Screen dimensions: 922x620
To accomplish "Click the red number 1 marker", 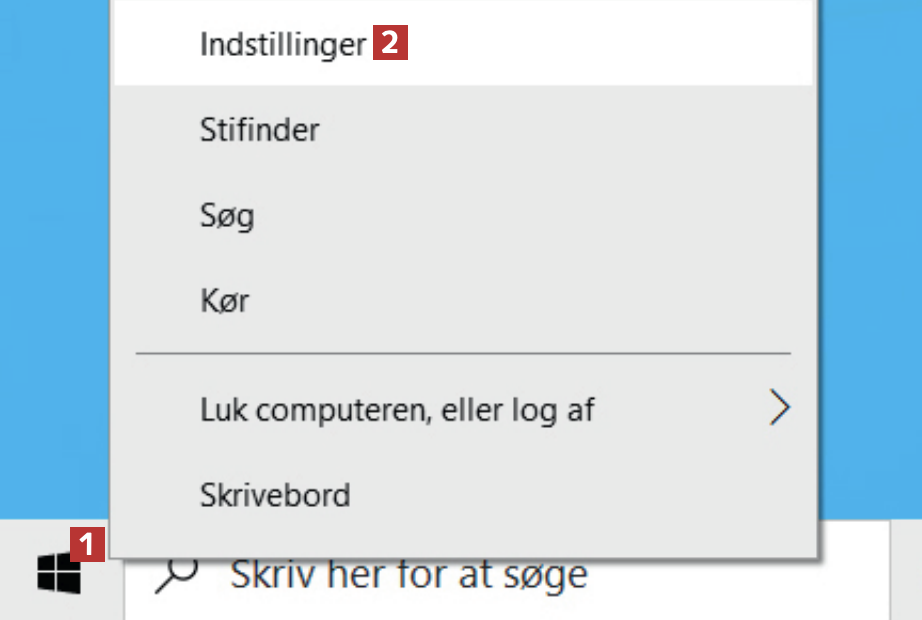I will click(88, 545).
